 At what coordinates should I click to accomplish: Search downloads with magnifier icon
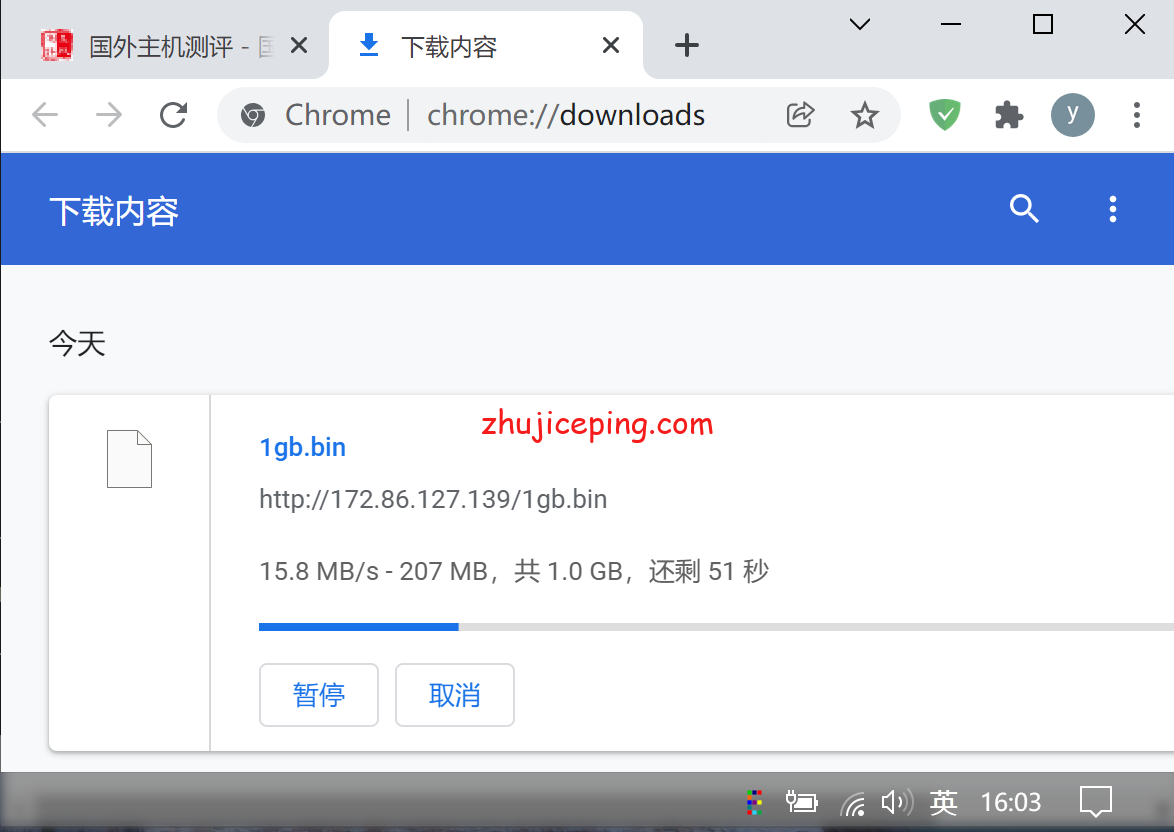[1024, 208]
